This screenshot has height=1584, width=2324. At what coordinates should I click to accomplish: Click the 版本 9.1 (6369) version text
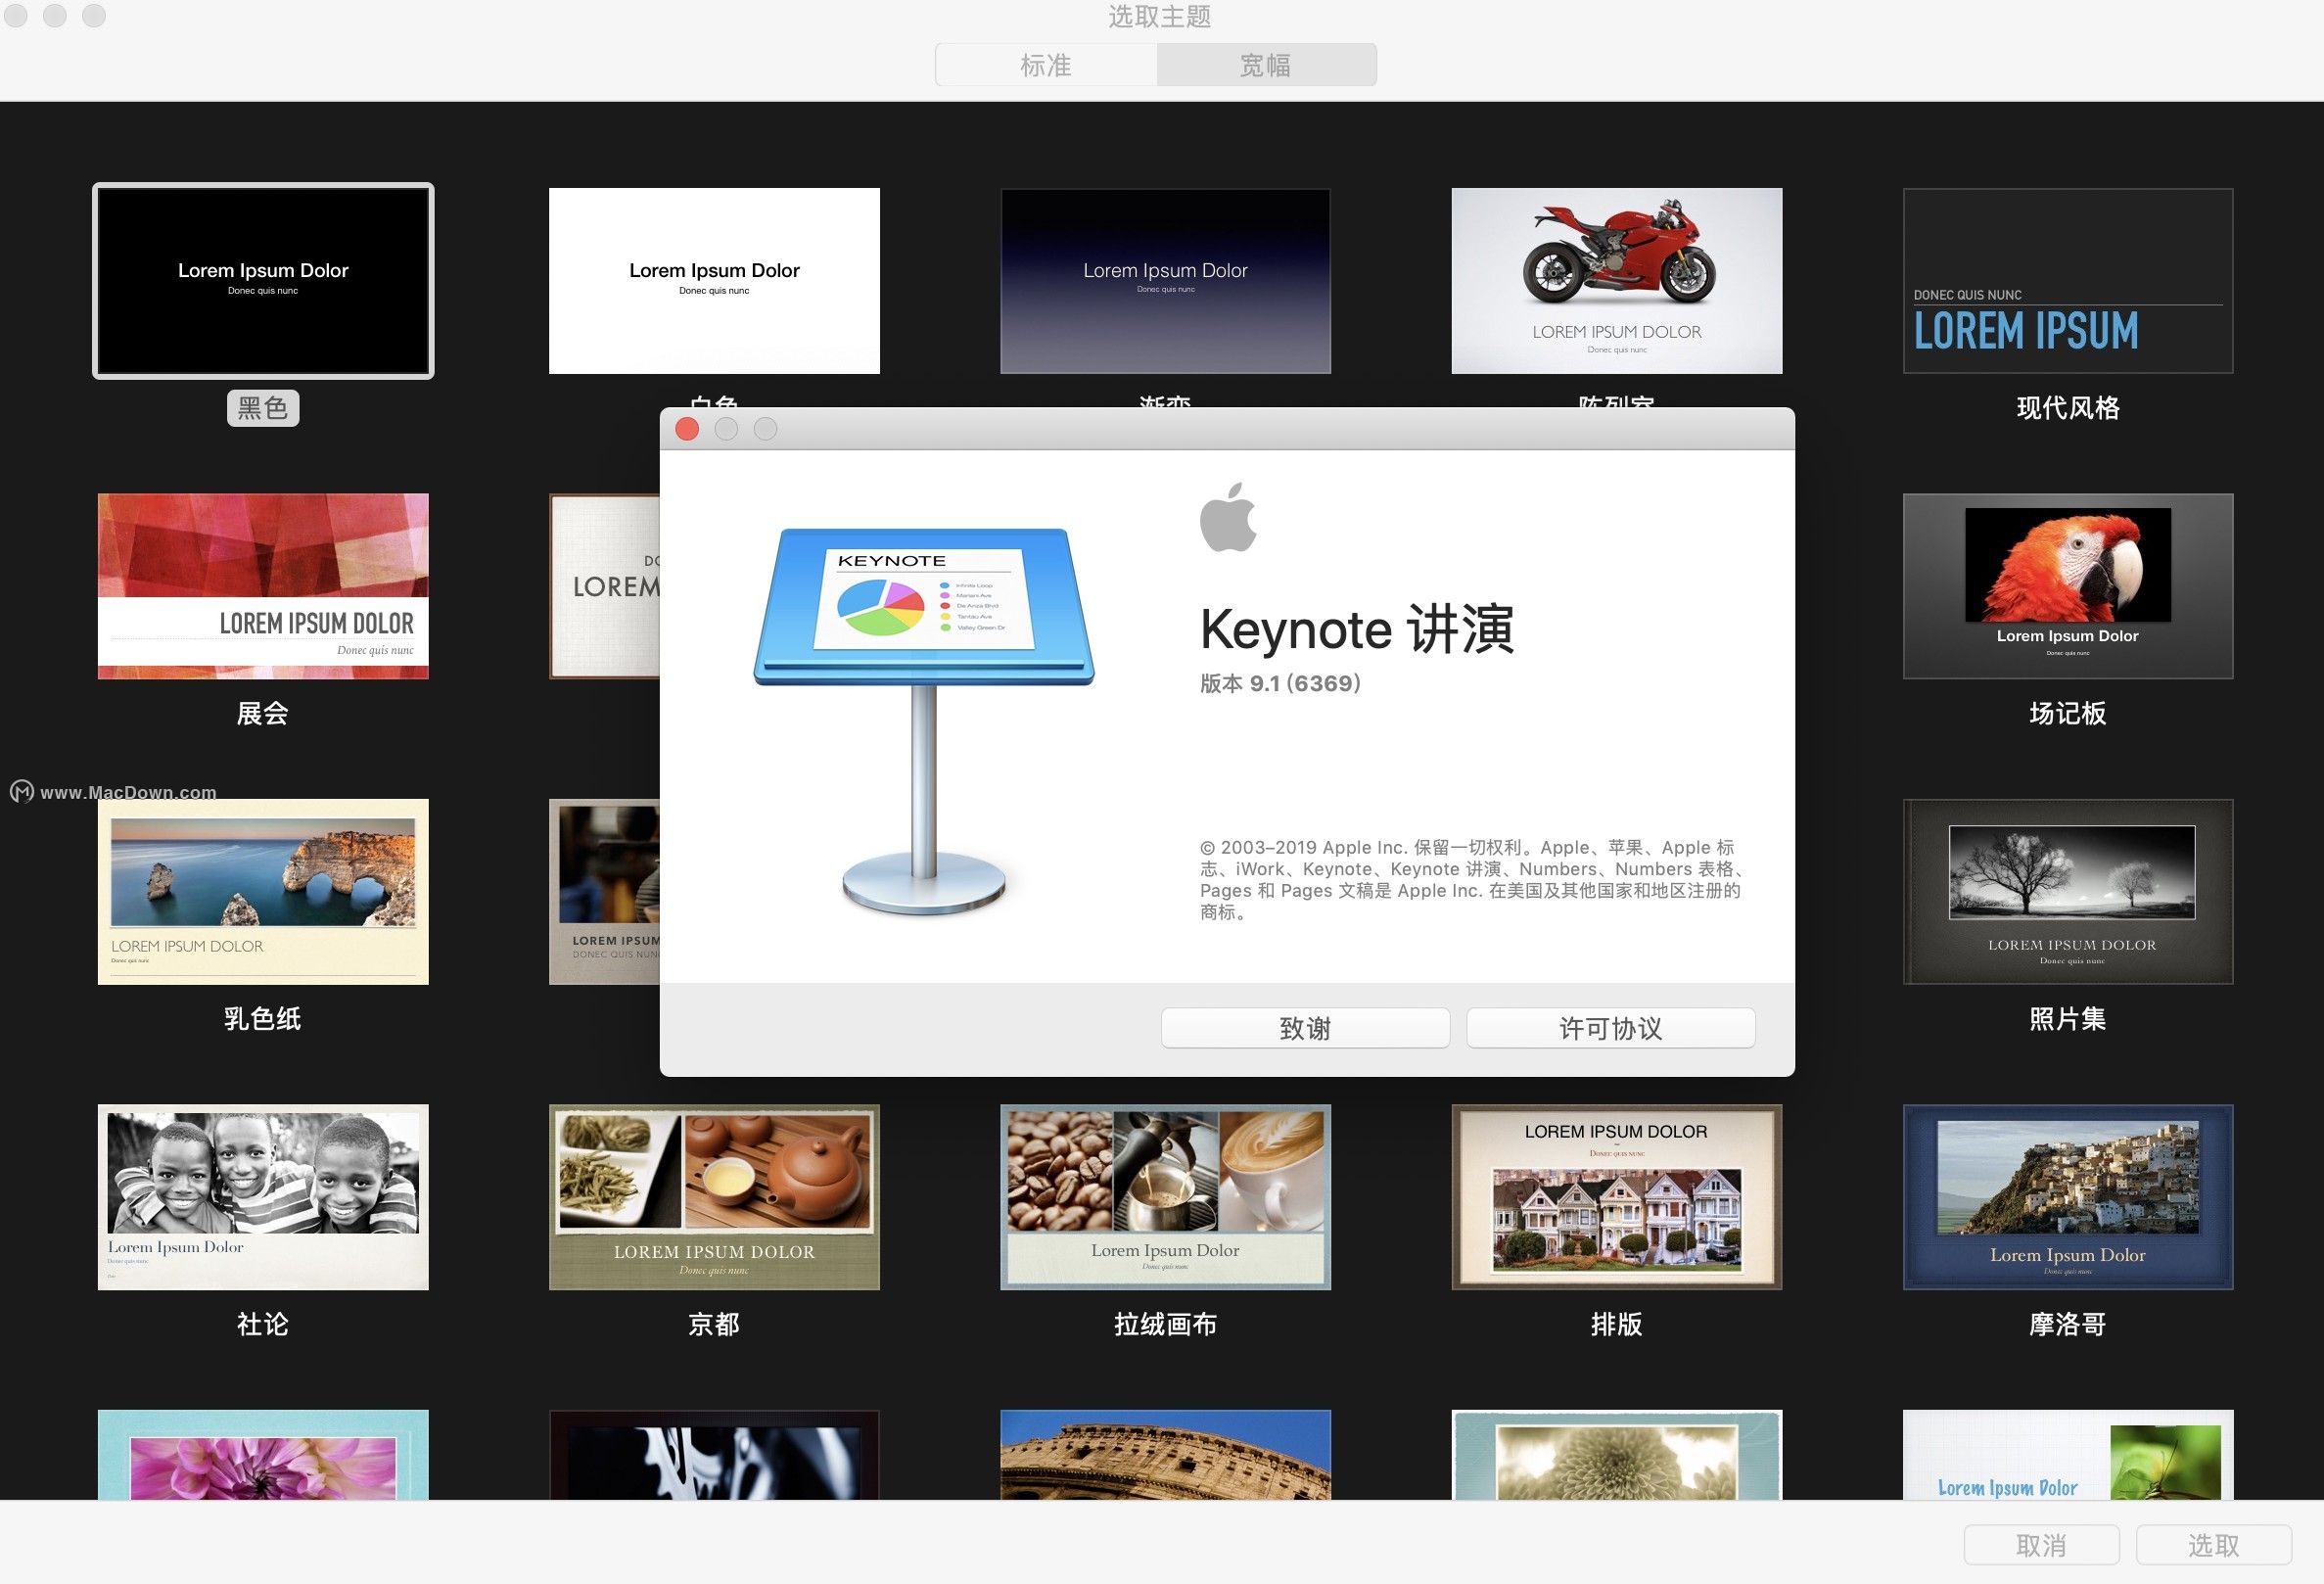(x=1280, y=683)
